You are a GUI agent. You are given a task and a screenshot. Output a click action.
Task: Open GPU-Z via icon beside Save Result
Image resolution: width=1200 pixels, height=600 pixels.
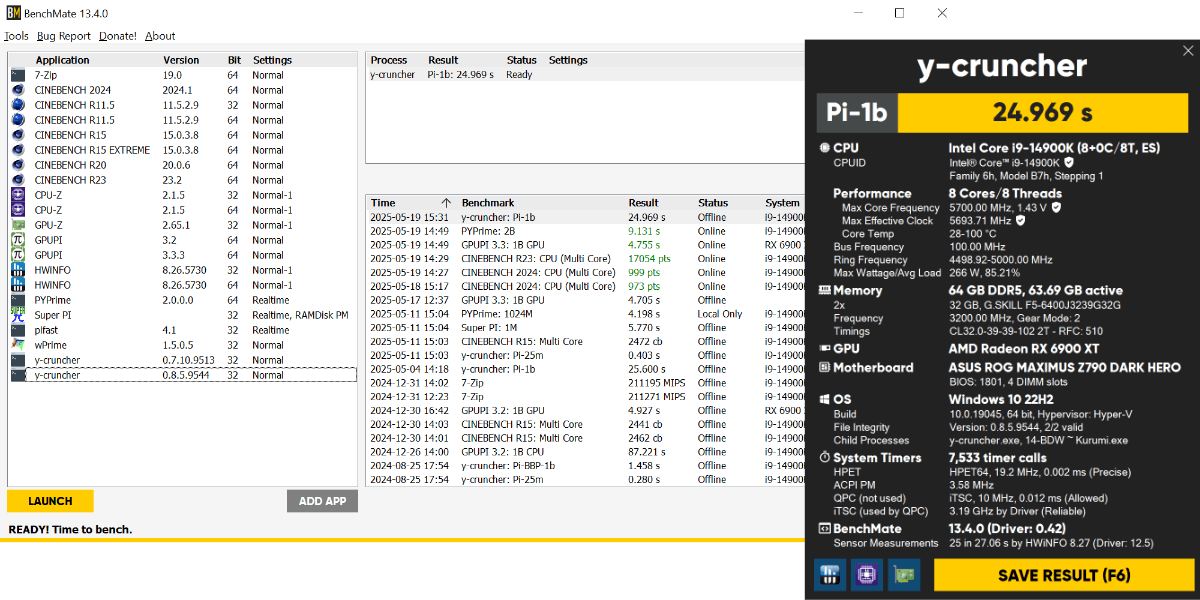click(x=904, y=575)
